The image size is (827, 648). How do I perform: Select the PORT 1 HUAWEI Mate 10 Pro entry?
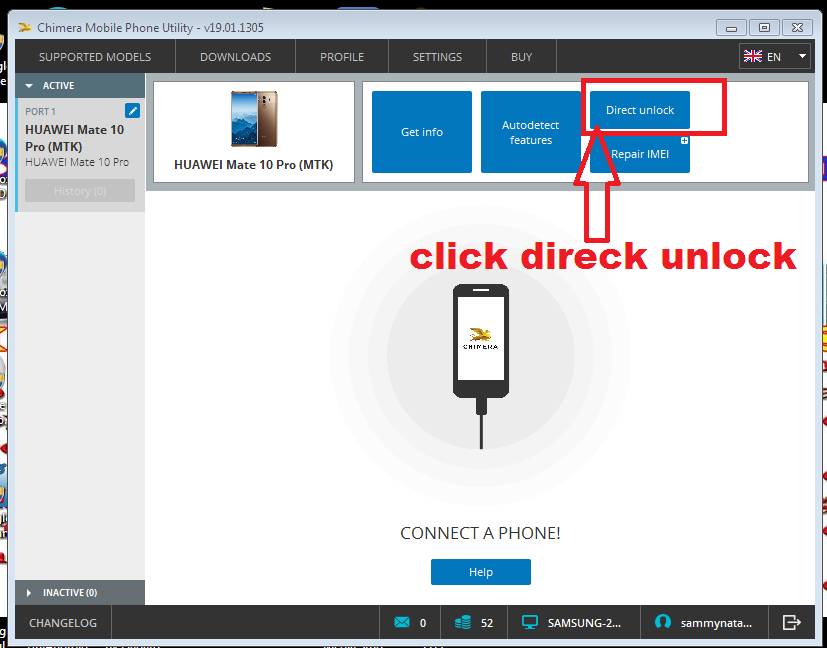tap(80, 154)
